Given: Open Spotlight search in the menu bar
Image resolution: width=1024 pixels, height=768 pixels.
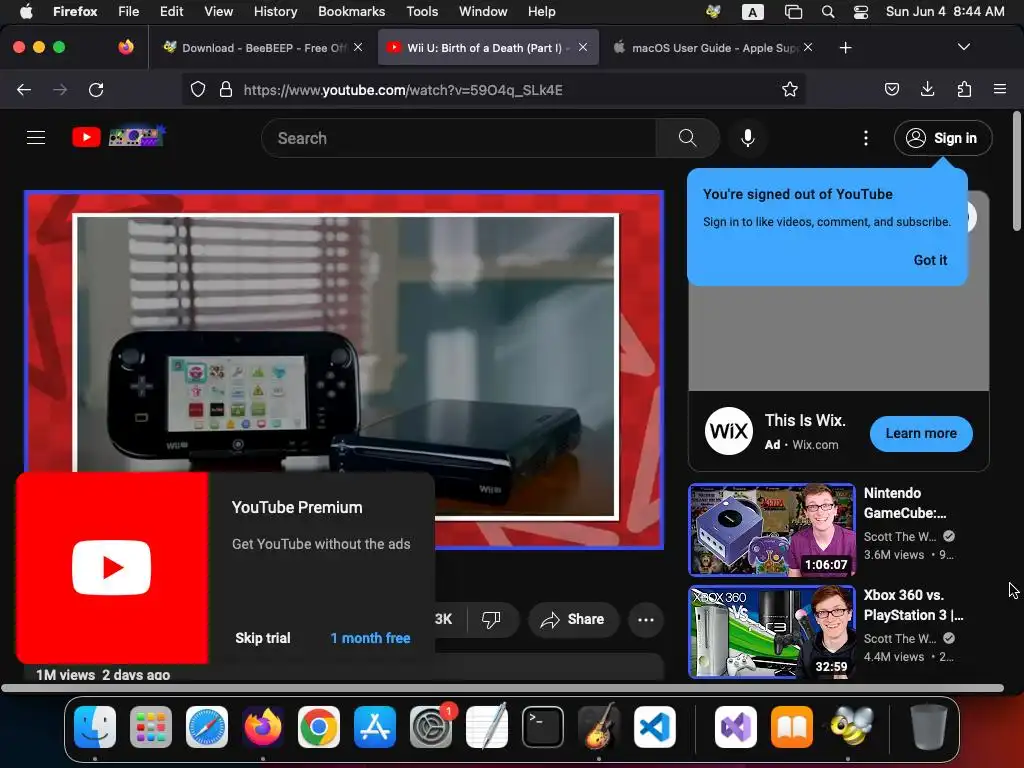Looking at the screenshot, I should point(828,12).
